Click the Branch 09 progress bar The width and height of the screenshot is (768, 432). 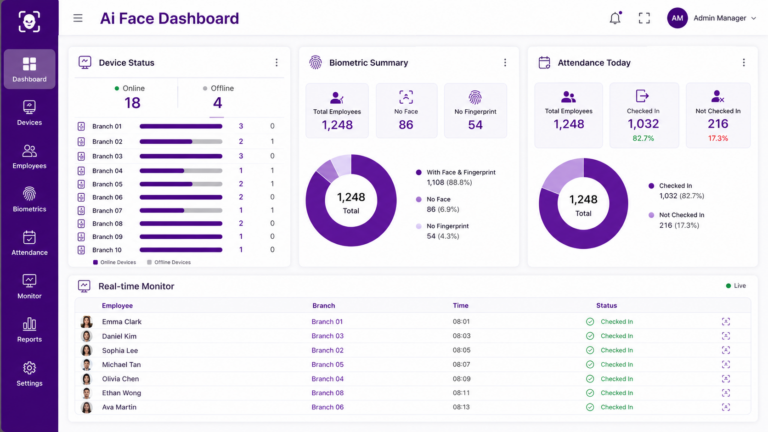click(x=181, y=237)
